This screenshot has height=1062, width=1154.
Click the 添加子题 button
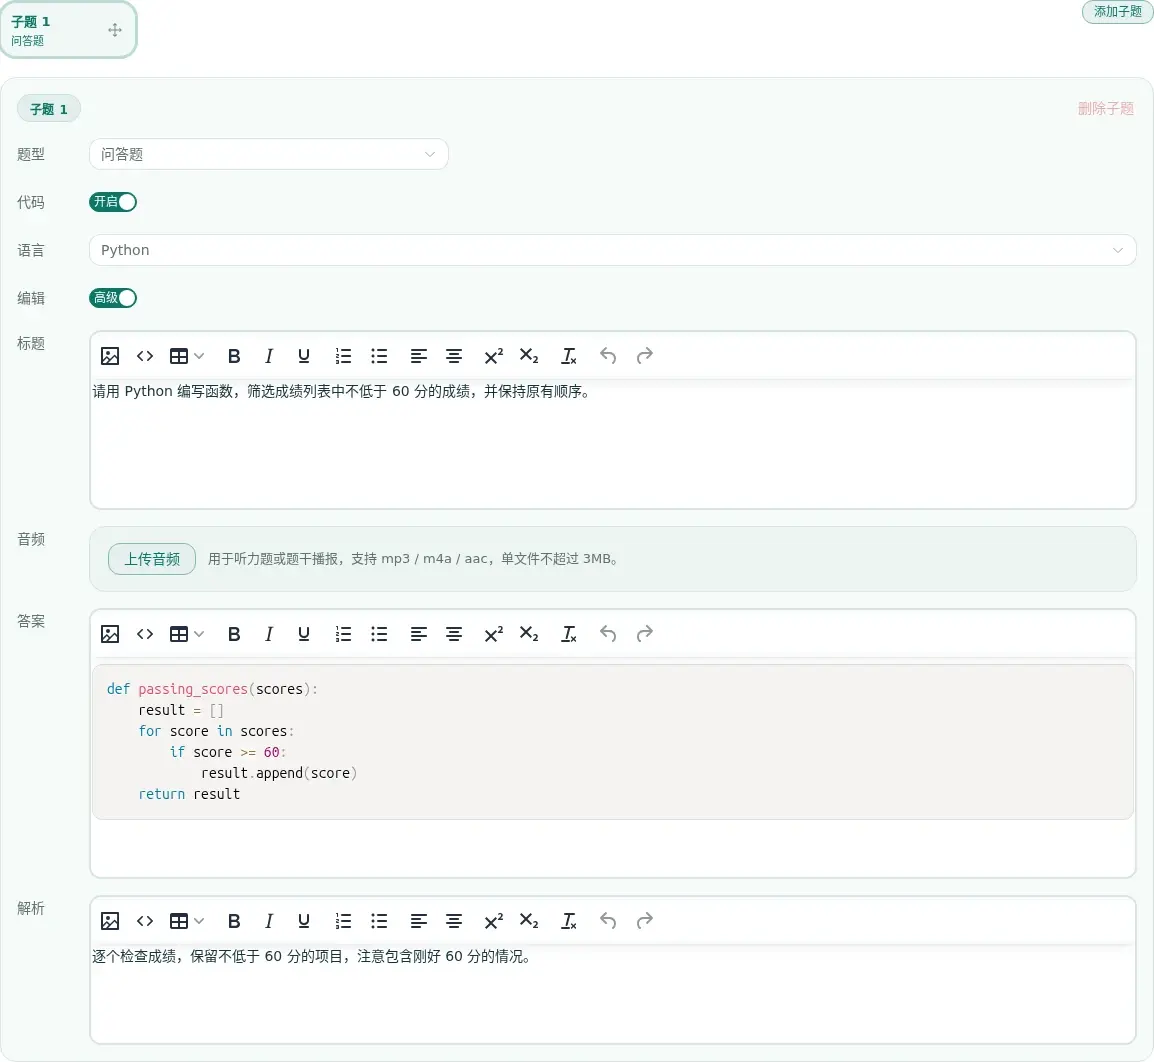click(1117, 12)
